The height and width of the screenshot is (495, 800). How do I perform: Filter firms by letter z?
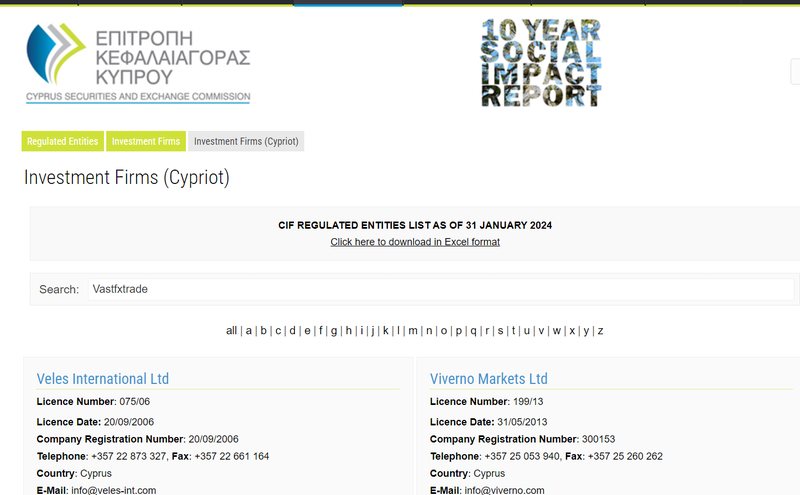pyautogui.click(x=601, y=331)
